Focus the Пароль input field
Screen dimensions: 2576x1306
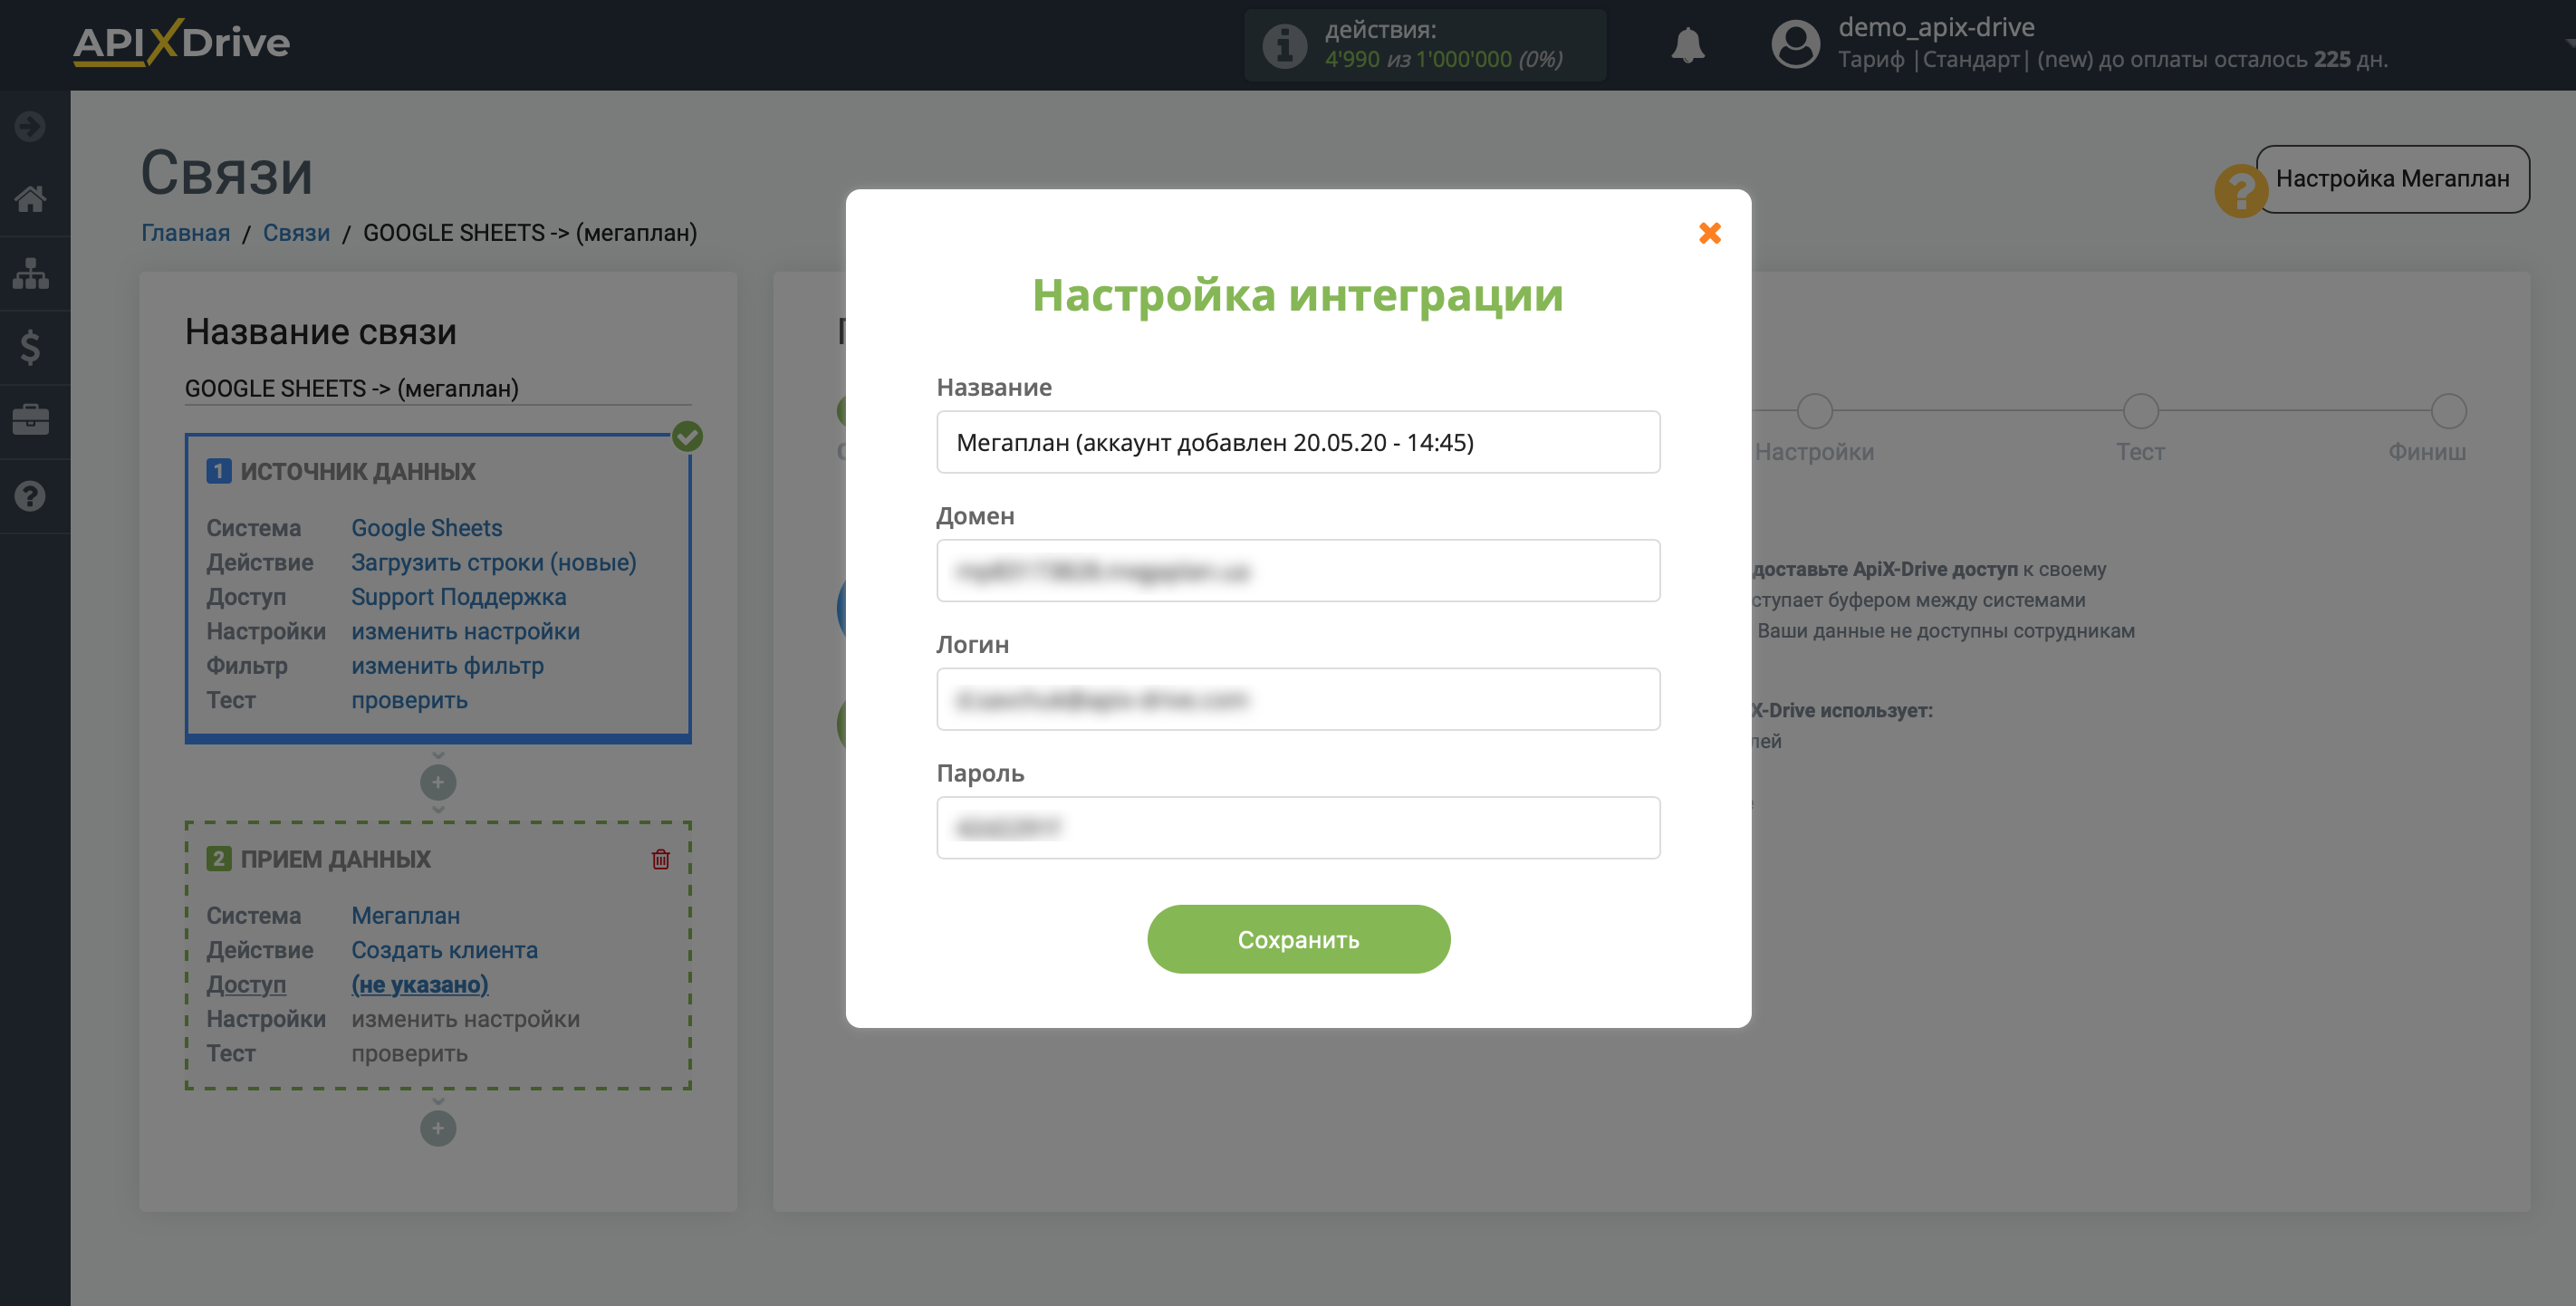click(1298, 827)
